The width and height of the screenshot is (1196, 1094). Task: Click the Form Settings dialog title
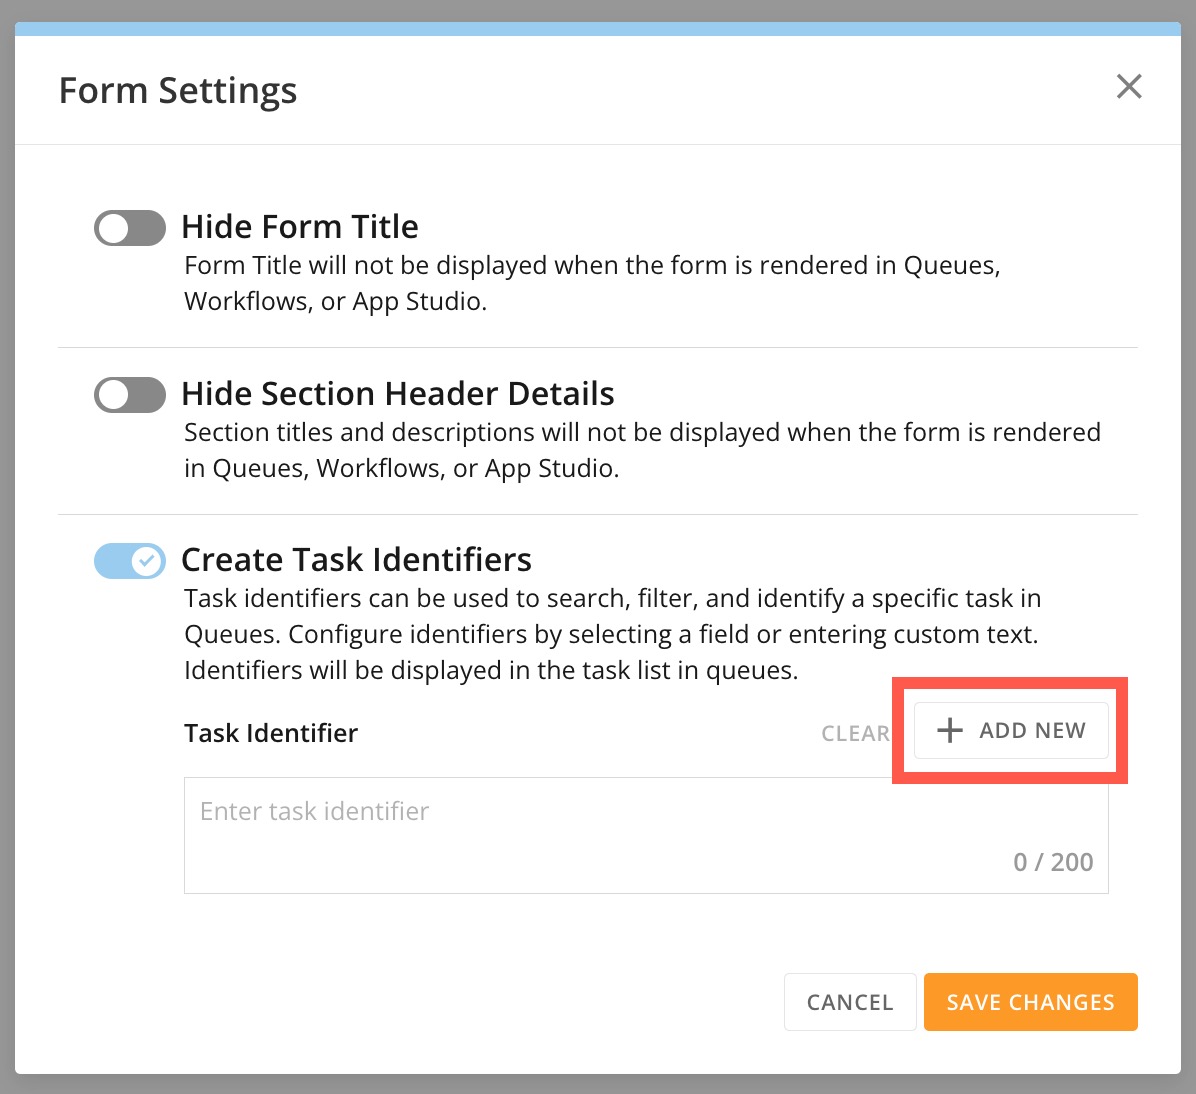tap(178, 91)
